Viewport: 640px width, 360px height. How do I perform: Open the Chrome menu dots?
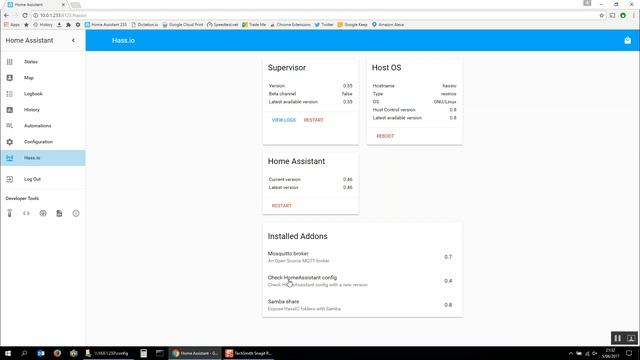pos(634,15)
